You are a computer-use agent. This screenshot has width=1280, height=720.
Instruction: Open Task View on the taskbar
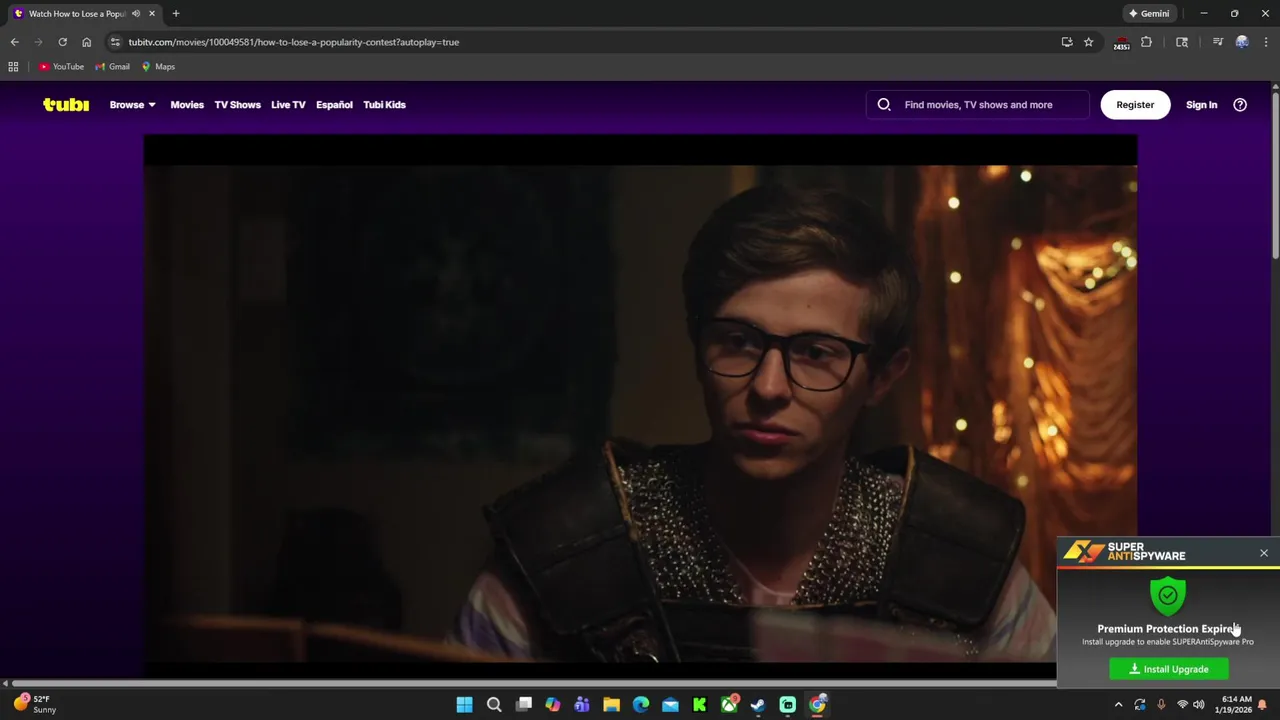(523, 705)
